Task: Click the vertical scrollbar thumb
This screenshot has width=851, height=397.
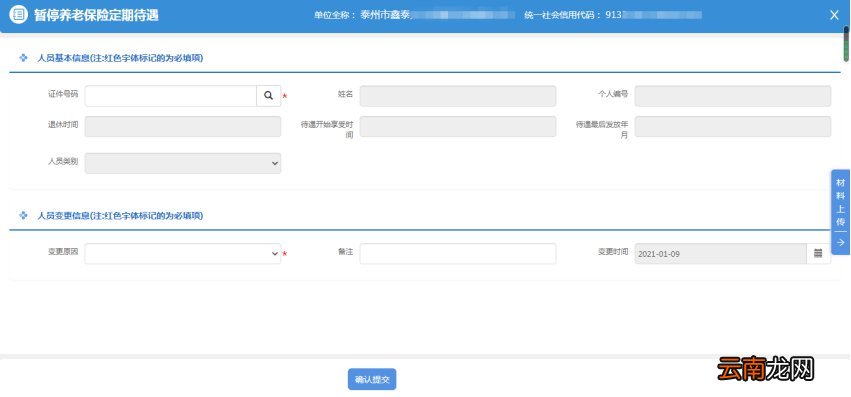Action: (x=846, y=43)
